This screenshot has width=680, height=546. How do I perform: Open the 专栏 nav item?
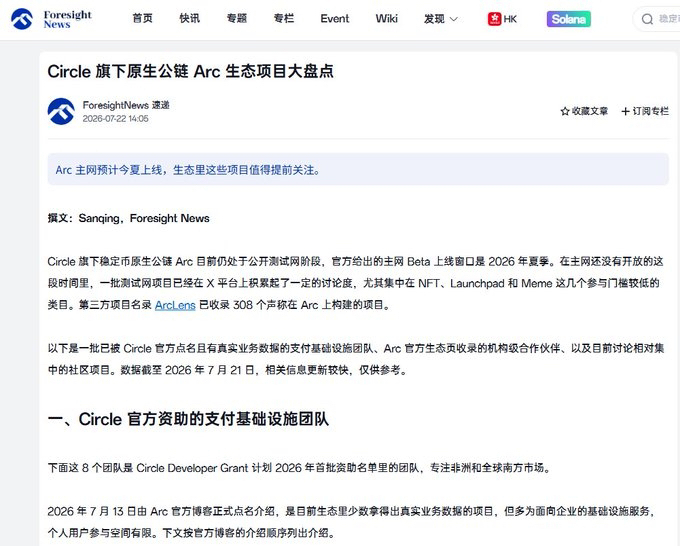pos(284,19)
